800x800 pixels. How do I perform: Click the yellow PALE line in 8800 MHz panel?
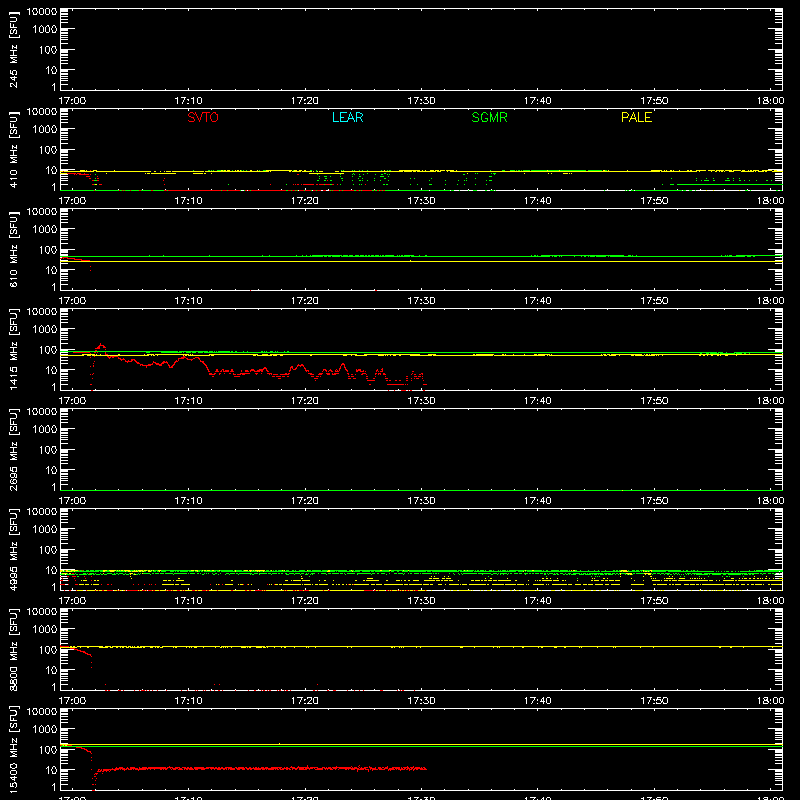(421, 647)
